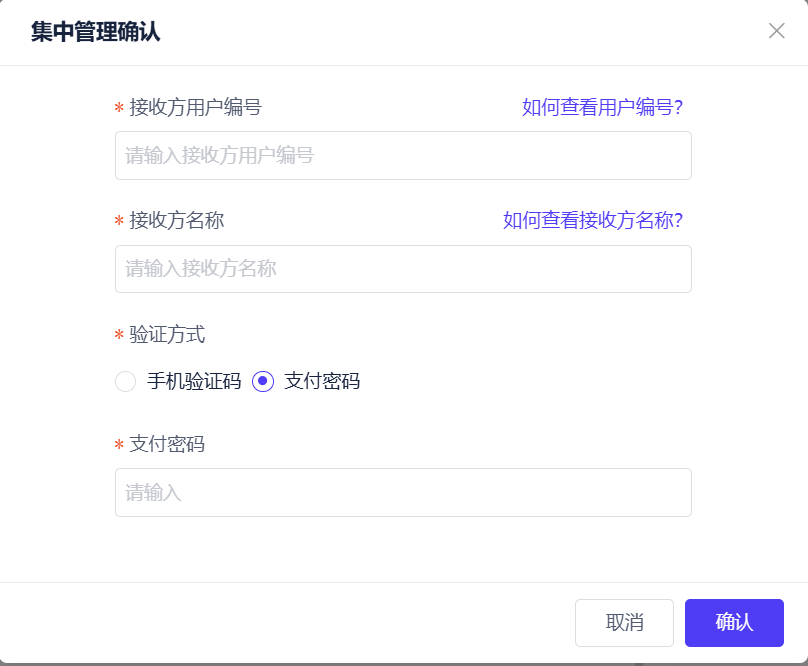
Task: Click the red asterisk beside 接收方用户编号
Action: click(119, 109)
